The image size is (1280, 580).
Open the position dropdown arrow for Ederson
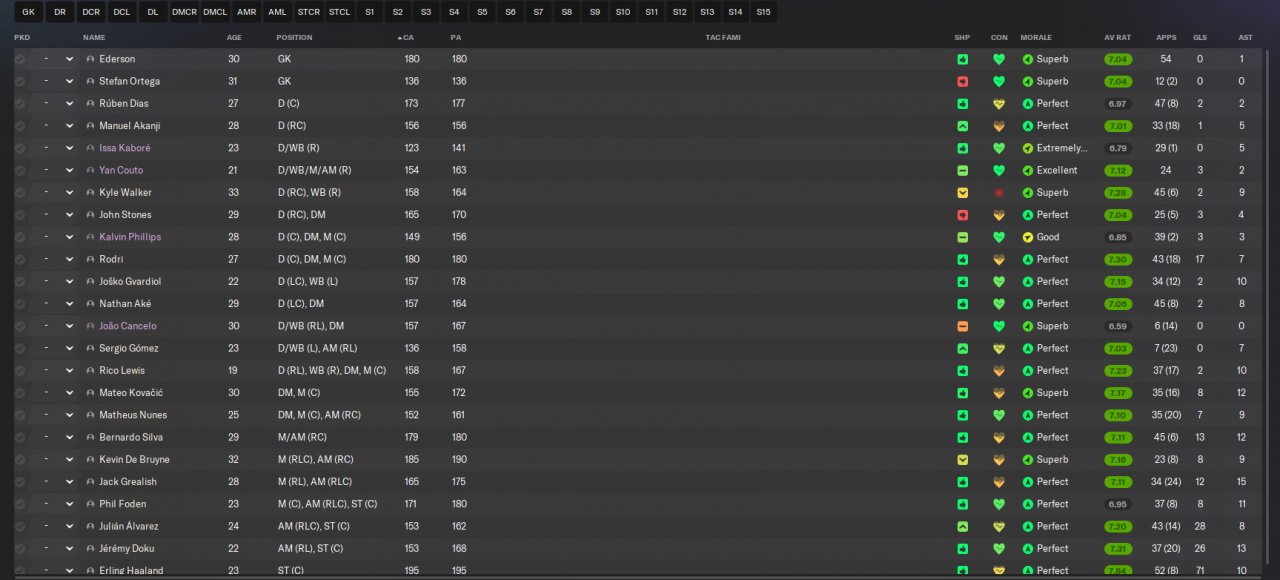click(x=69, y=59)
